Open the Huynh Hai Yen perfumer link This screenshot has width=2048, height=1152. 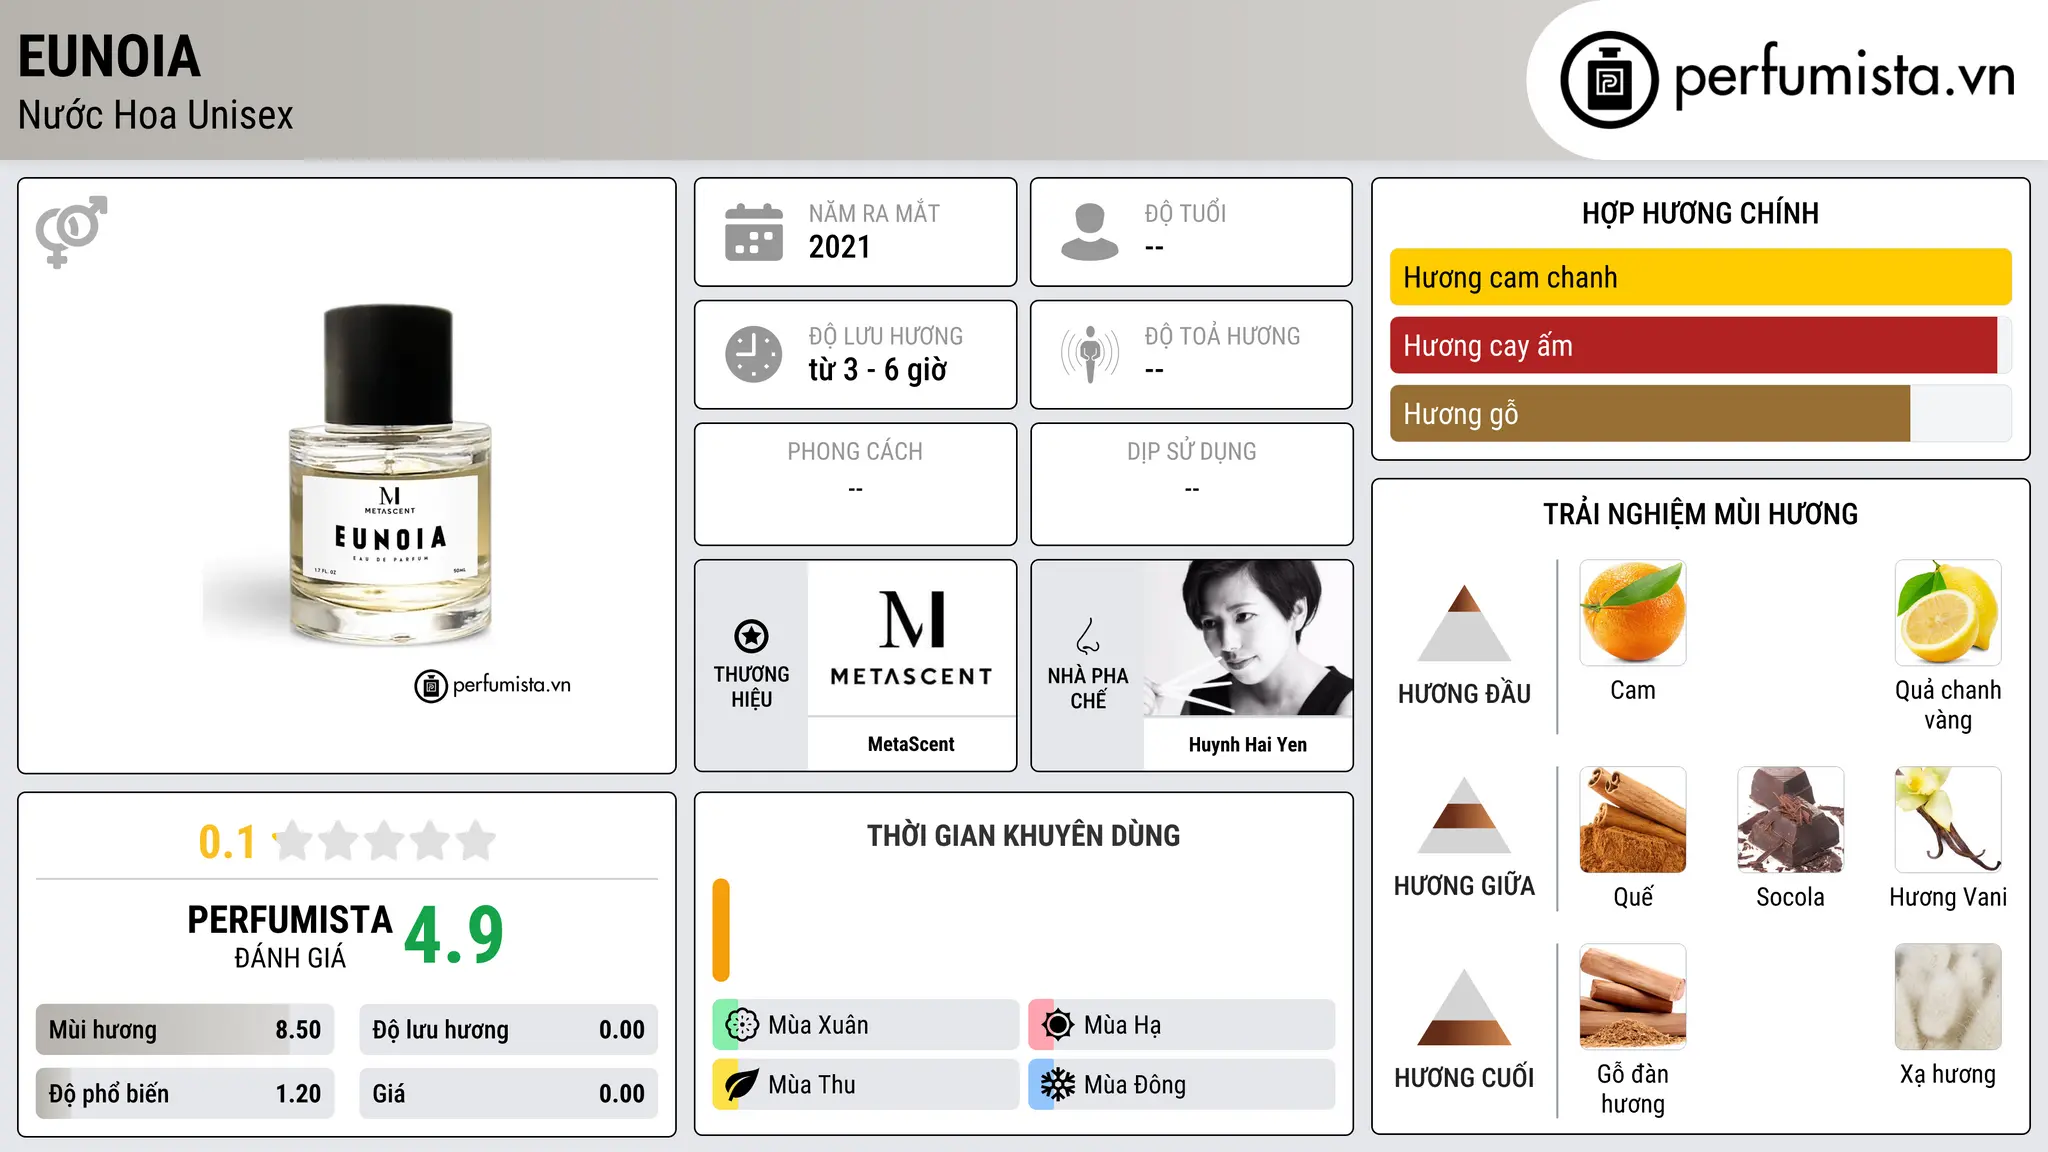click(x=1248, y=744)
